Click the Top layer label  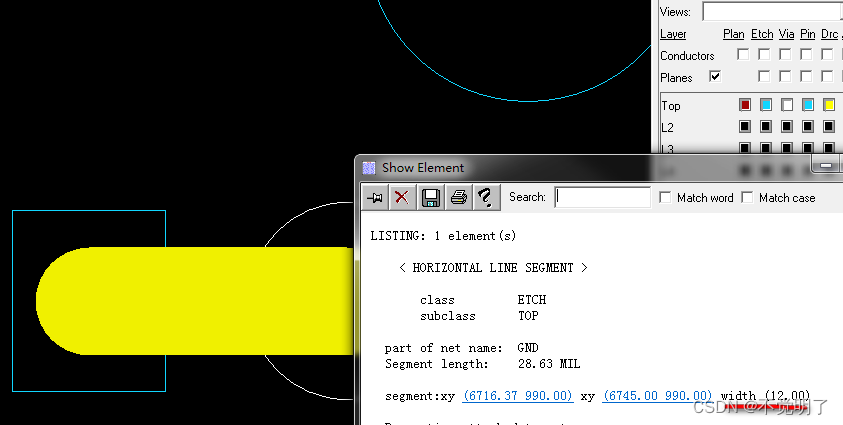click(671, 106)
